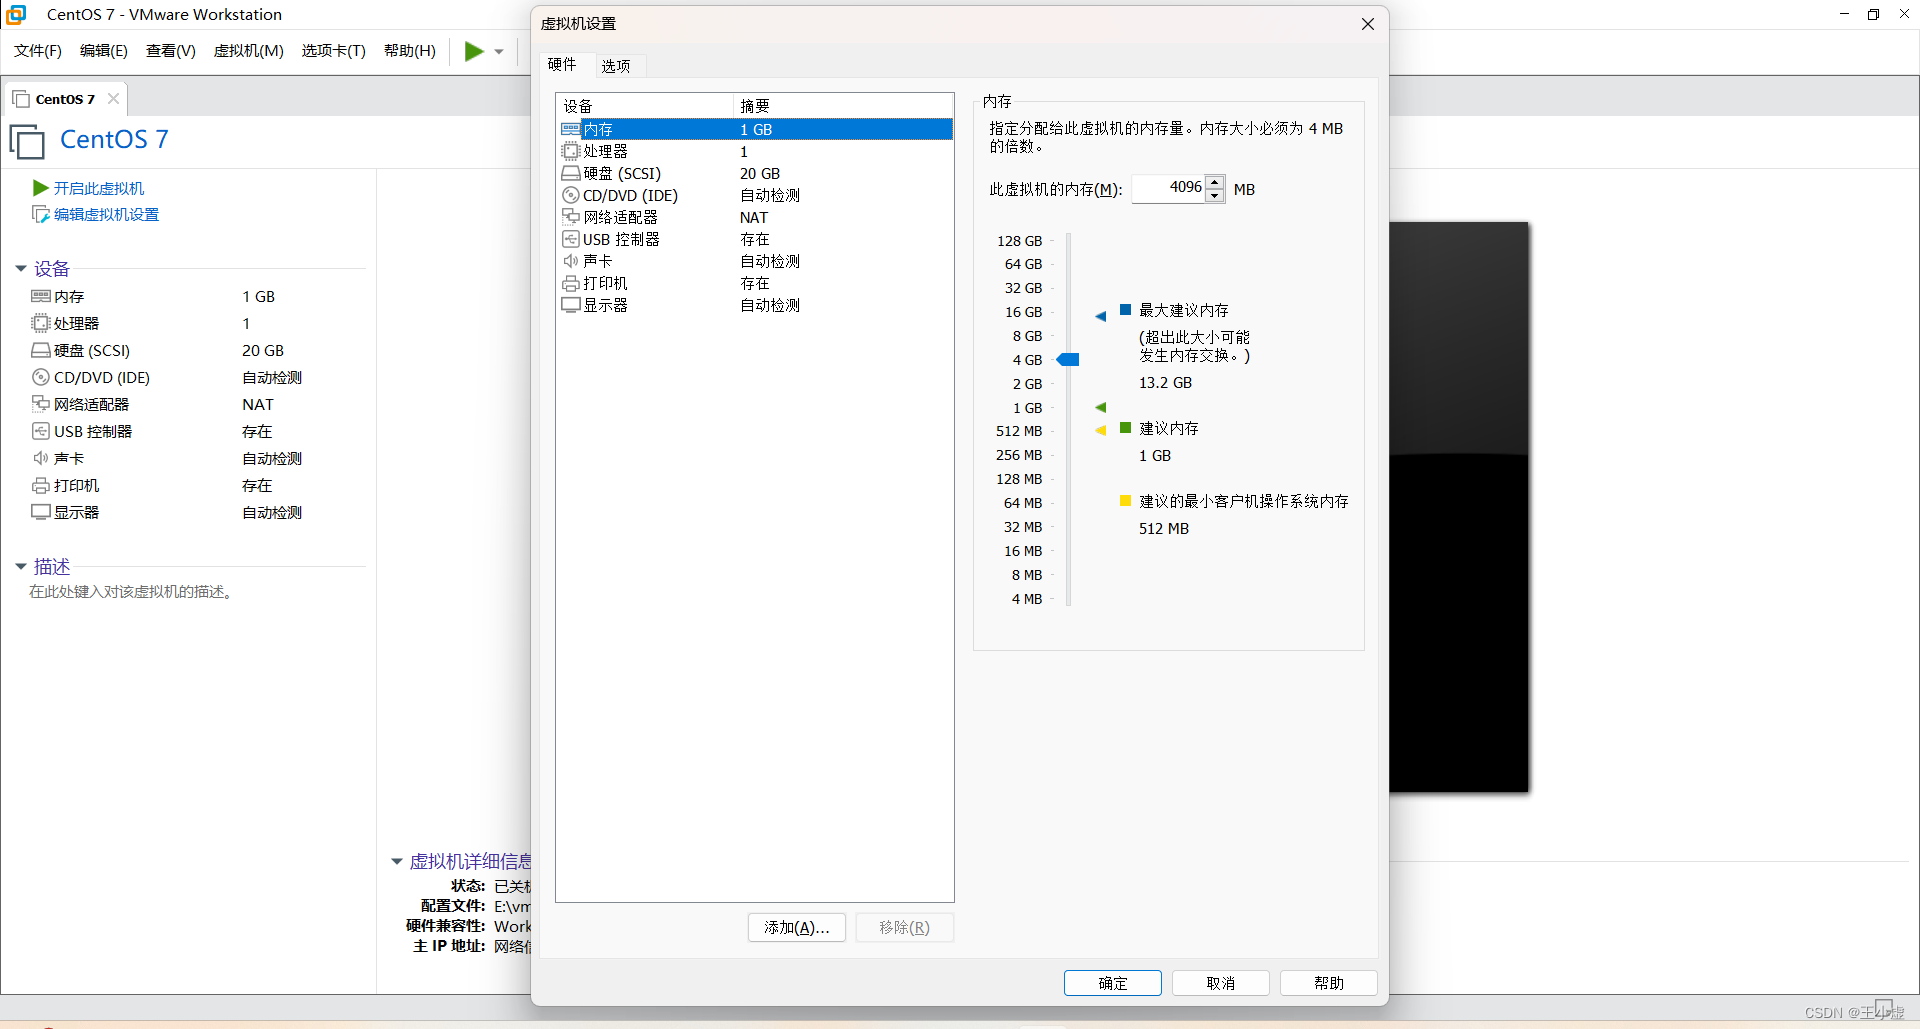The height and width of the screenshot is (1029, 1920).
Task: Open the 查看(V) menu
Action: pyautogui.click(x=171, y=51)
